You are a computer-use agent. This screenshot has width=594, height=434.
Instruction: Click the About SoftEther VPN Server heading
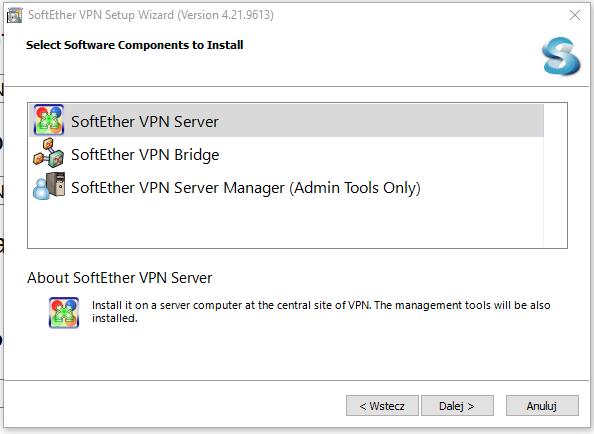point(120,278)
